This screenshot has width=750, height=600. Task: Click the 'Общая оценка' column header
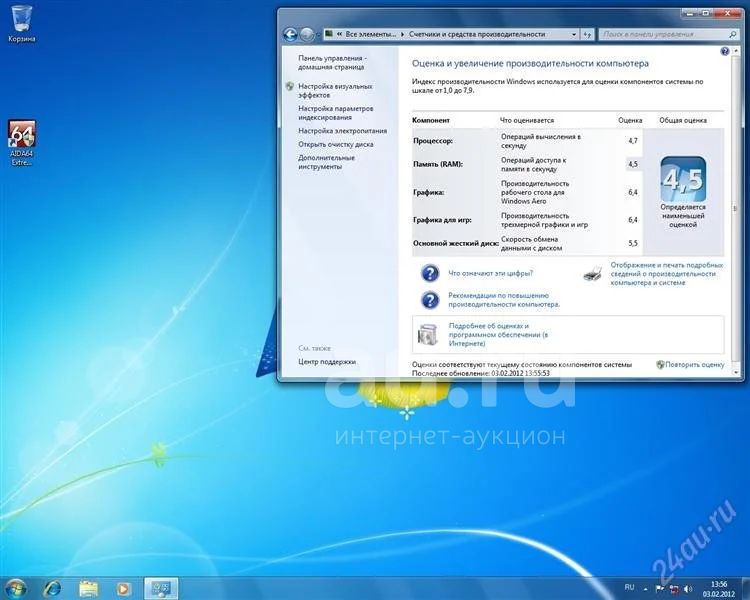click(x=683, y=120)
